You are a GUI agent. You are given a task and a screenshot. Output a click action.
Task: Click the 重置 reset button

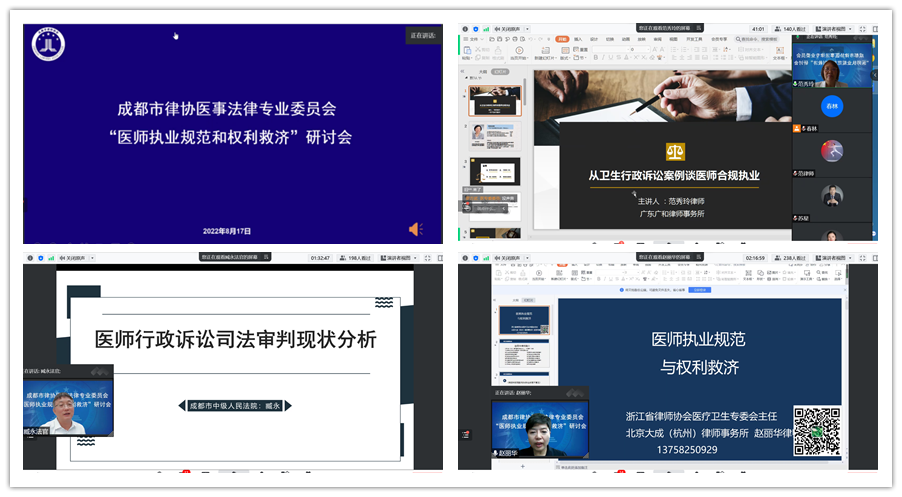[x=580, y=49]
